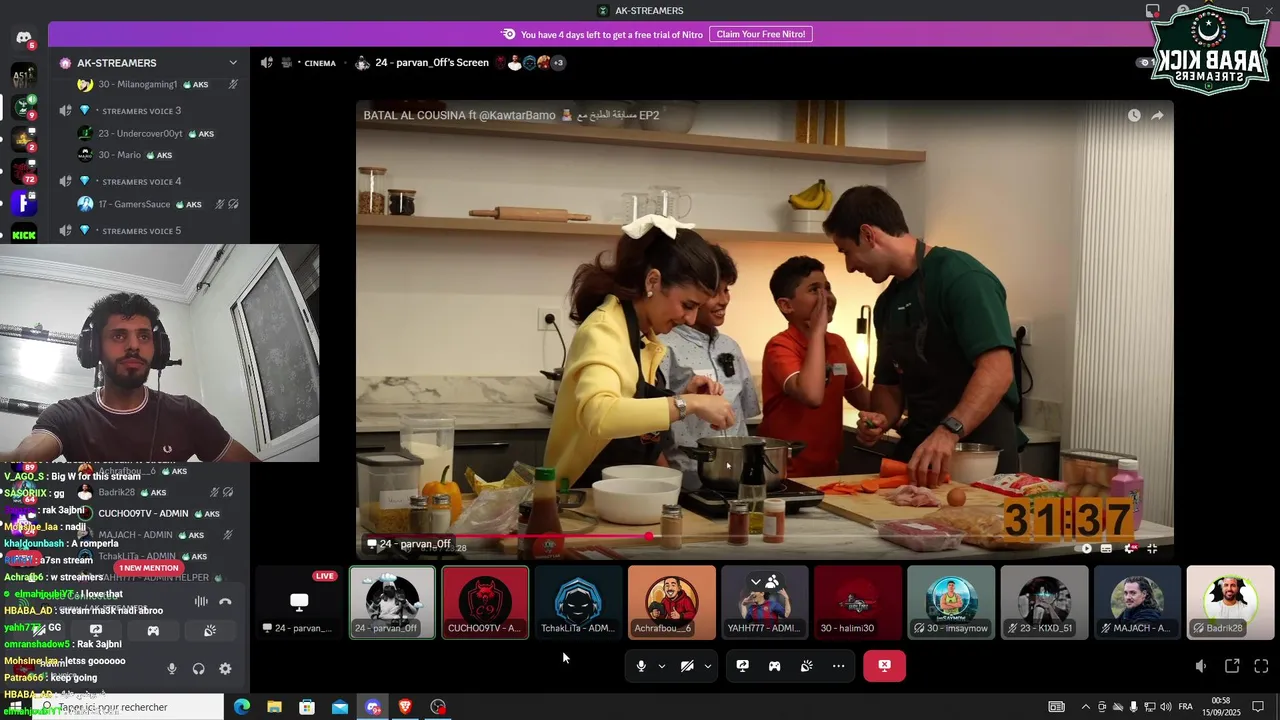Select CUCHO09TV participant tile
The image size is (1280, 720).
[485, 602]
